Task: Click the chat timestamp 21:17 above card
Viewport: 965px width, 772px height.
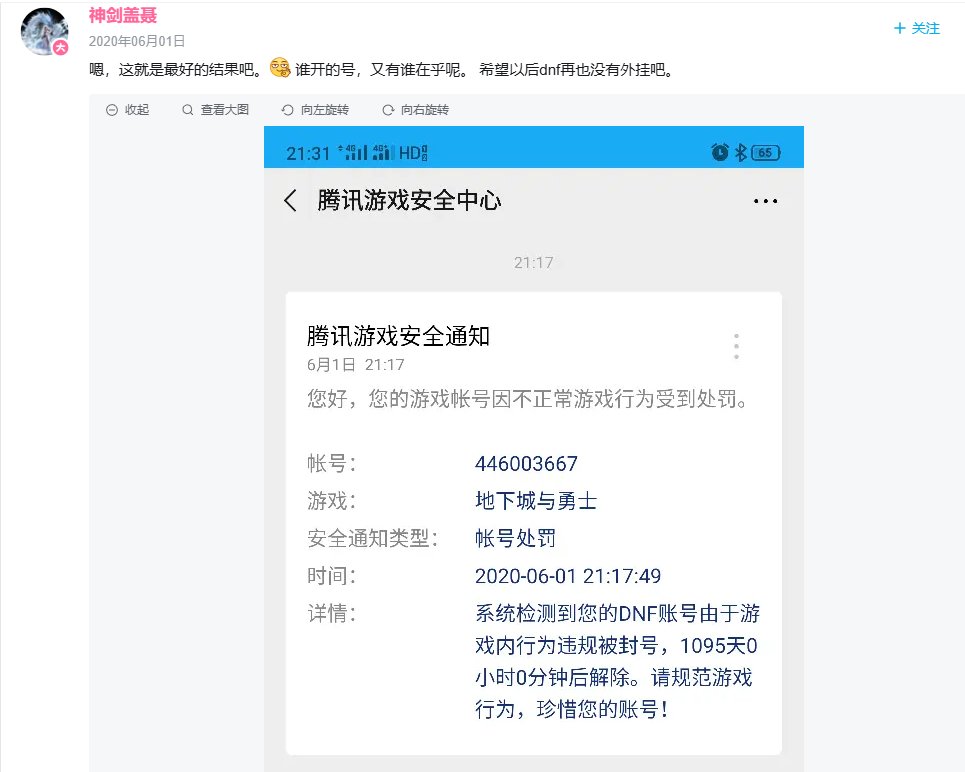Action: coord(534,263)
